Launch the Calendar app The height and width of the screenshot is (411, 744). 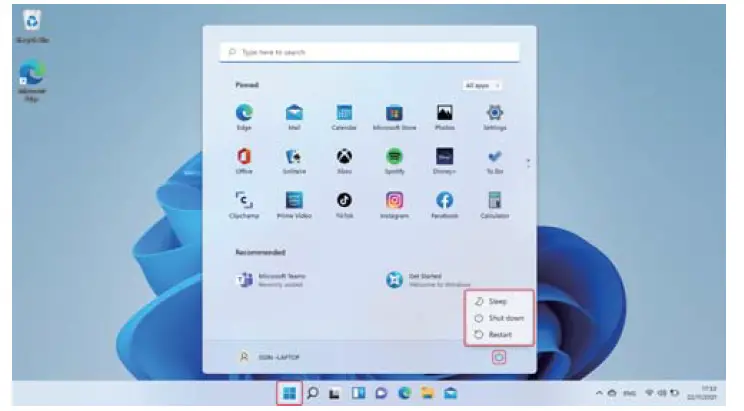[x=344, y=117]
